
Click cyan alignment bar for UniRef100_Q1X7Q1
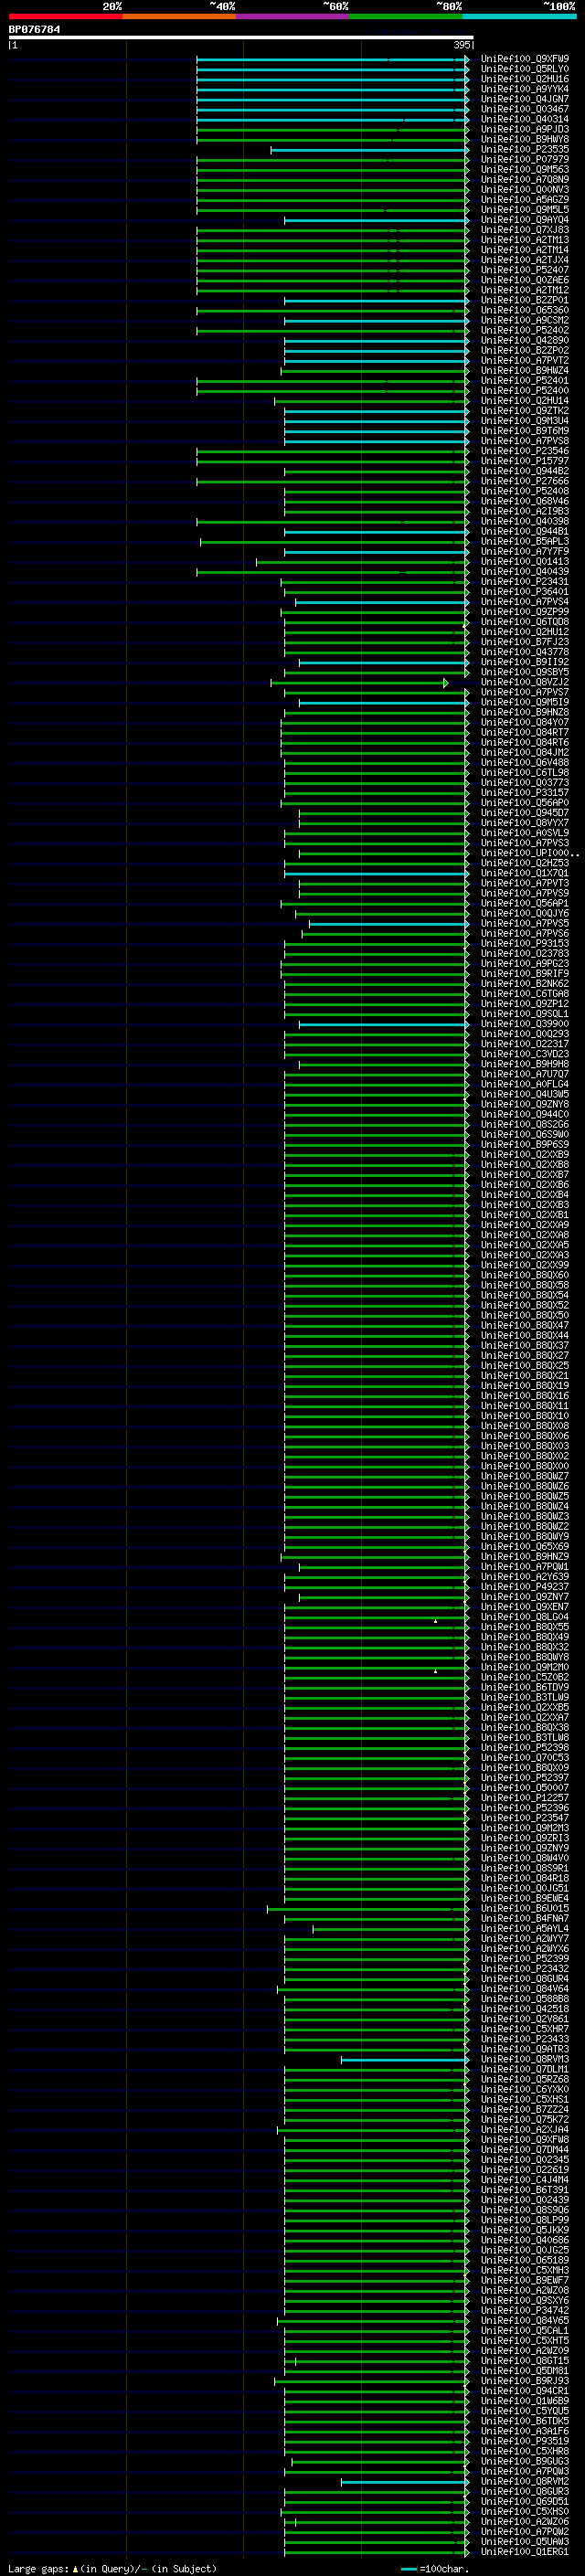click(x=376, y=874)
